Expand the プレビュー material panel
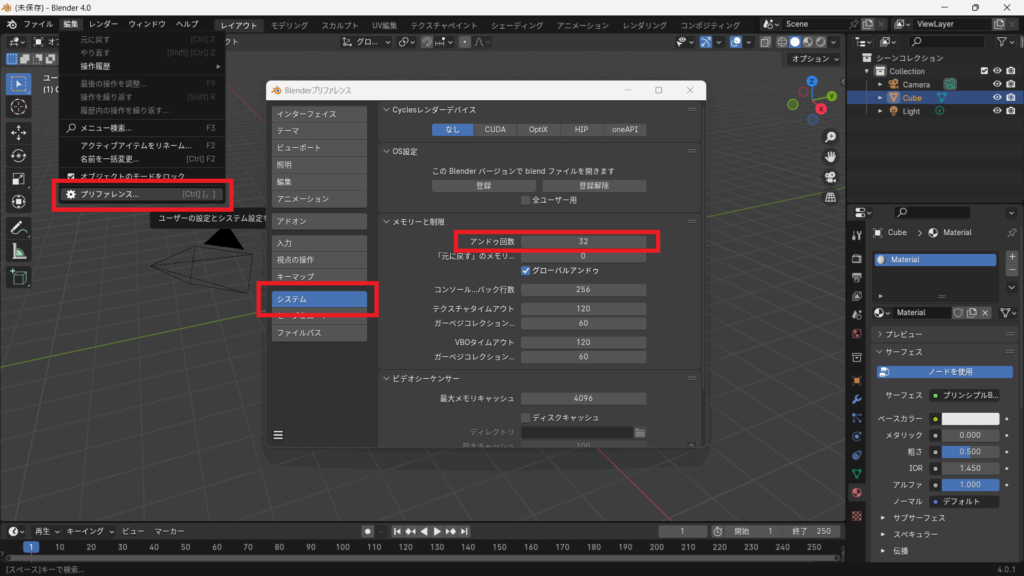1024x576 pixels. click(880, 334)
